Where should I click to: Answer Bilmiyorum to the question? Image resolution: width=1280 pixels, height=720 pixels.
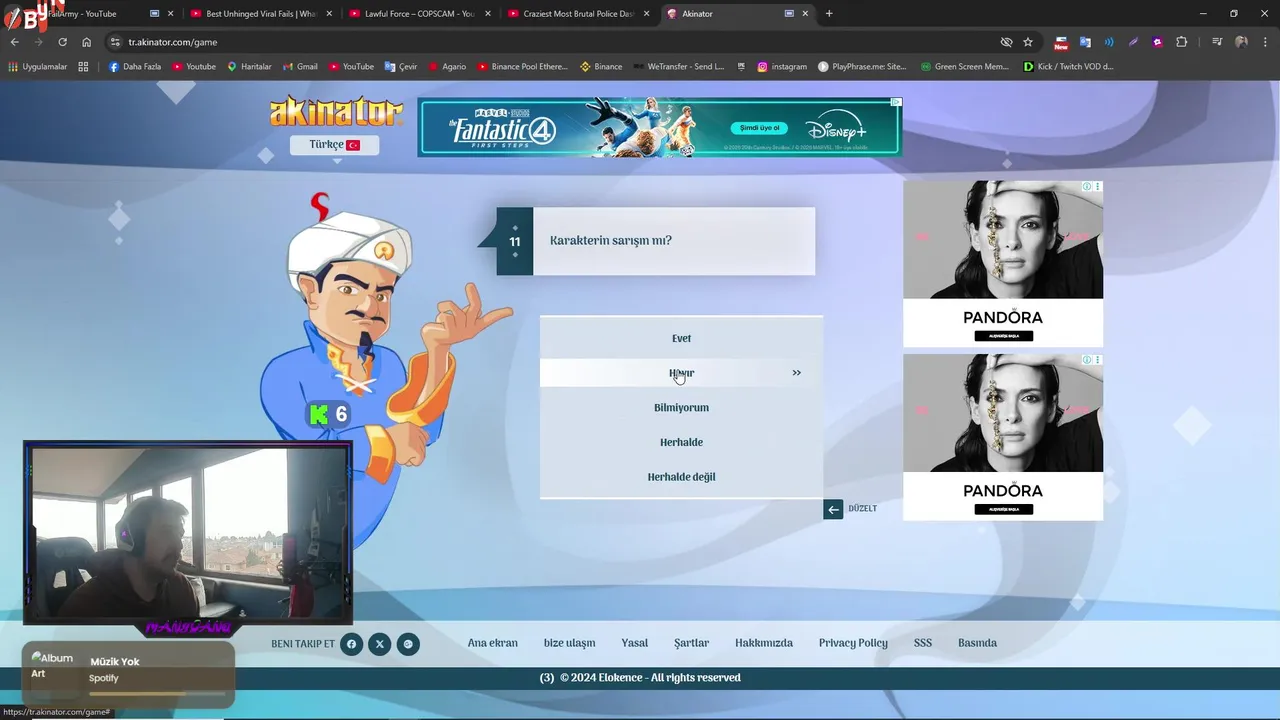point(681,408)
